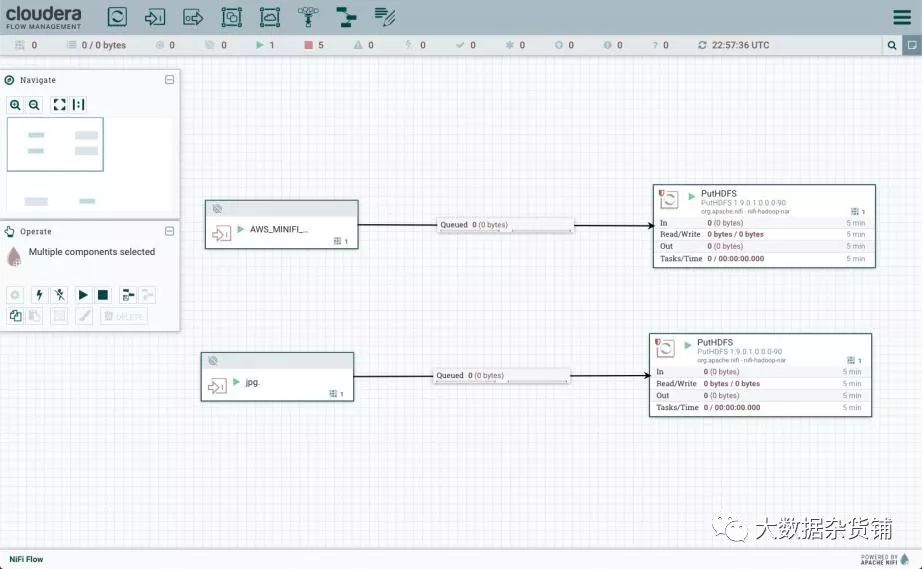922x569 pixels.
Task: Click the actual size zoom icon
Action: coord(78,105)
